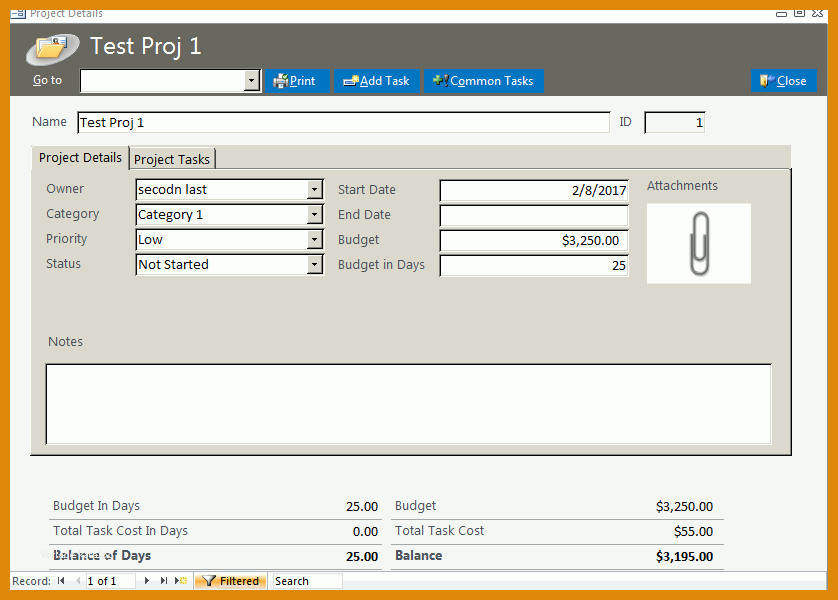The image size is (838, 600).
Task: Click the Add Task button
Action: [377, 81]
